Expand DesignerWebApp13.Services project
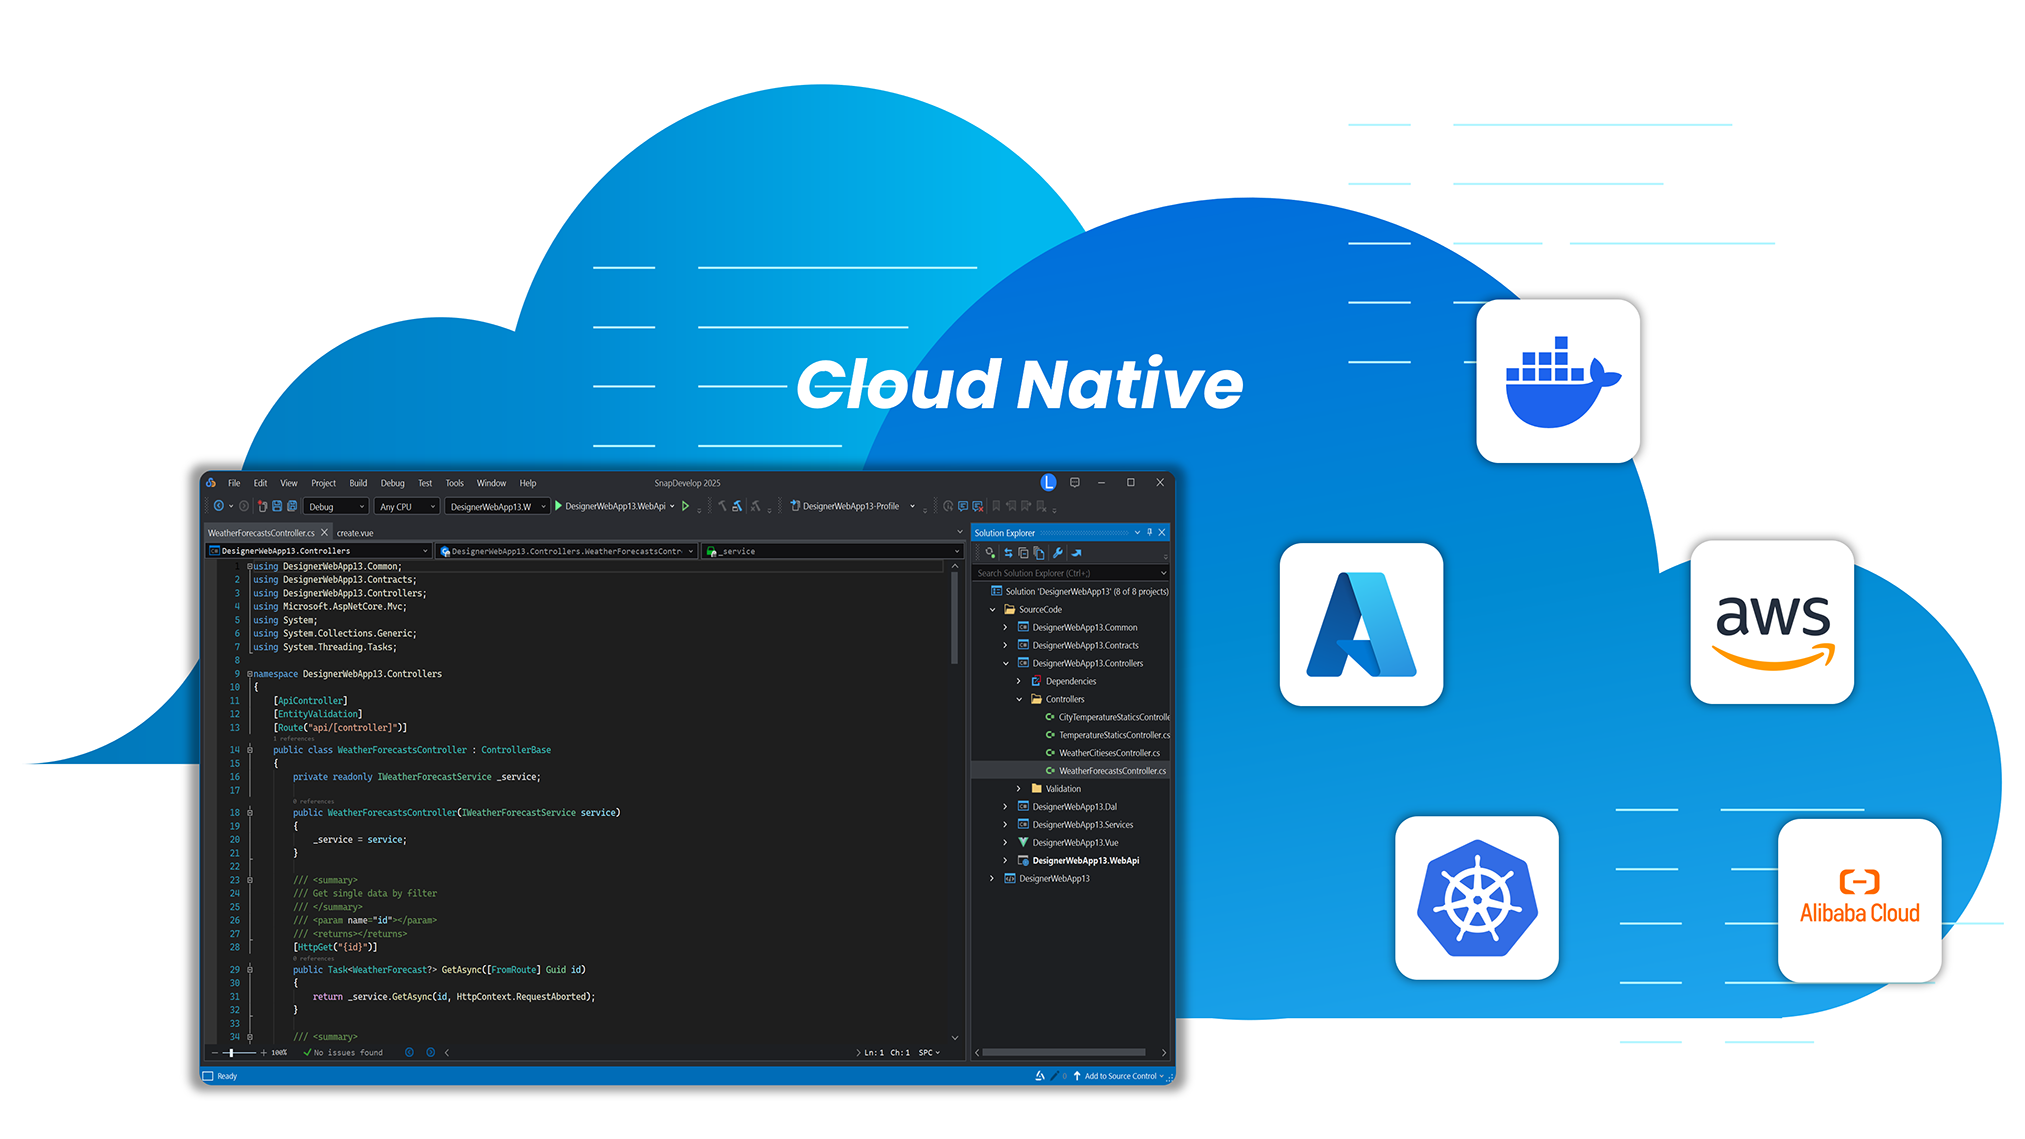Viewport: 2025px width, 1139px height. coord(1006,825)
